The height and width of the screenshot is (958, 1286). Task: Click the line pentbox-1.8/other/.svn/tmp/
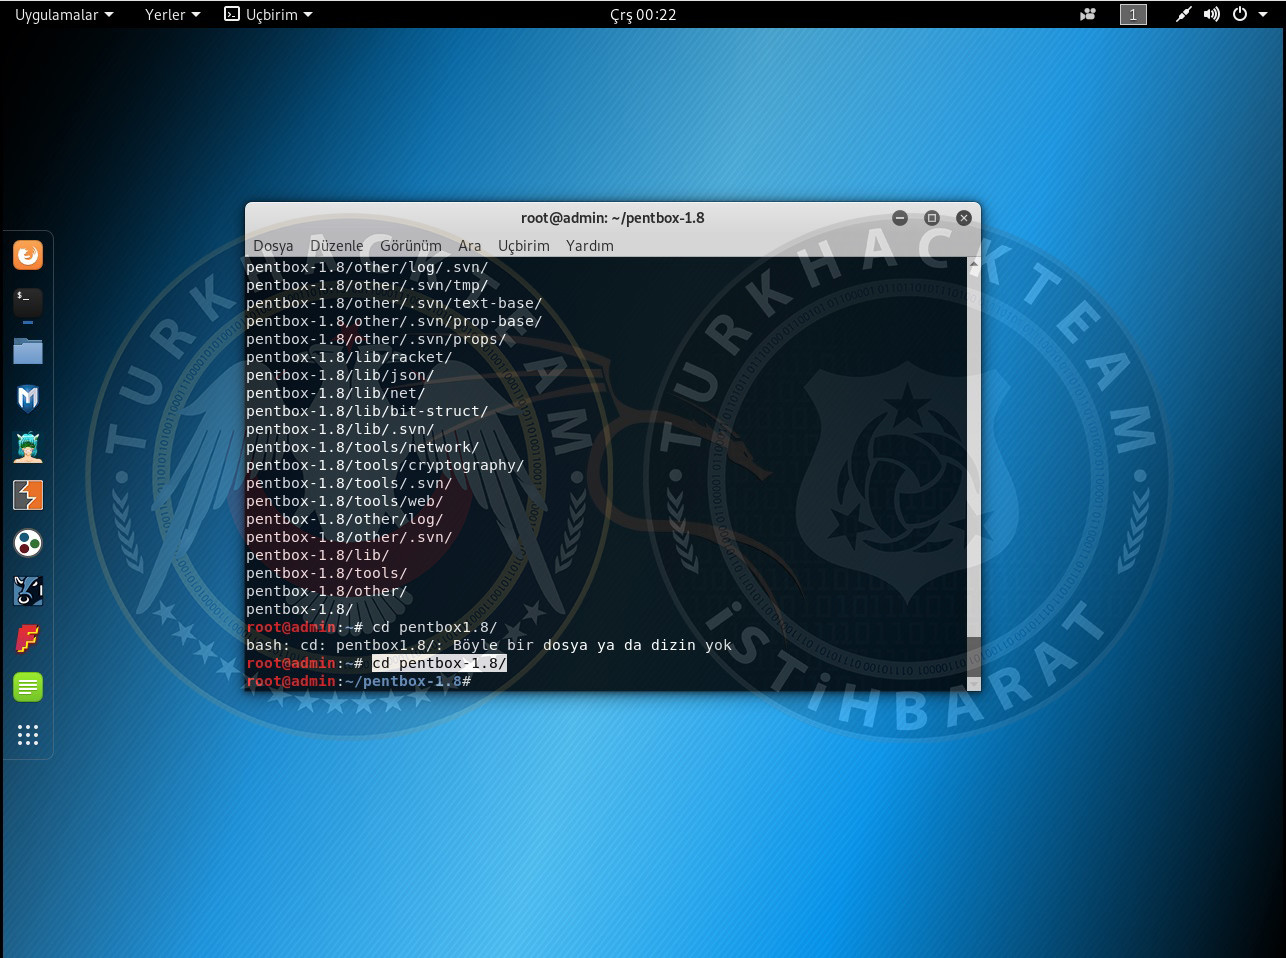pyautogui.click(x=367, y=285)
